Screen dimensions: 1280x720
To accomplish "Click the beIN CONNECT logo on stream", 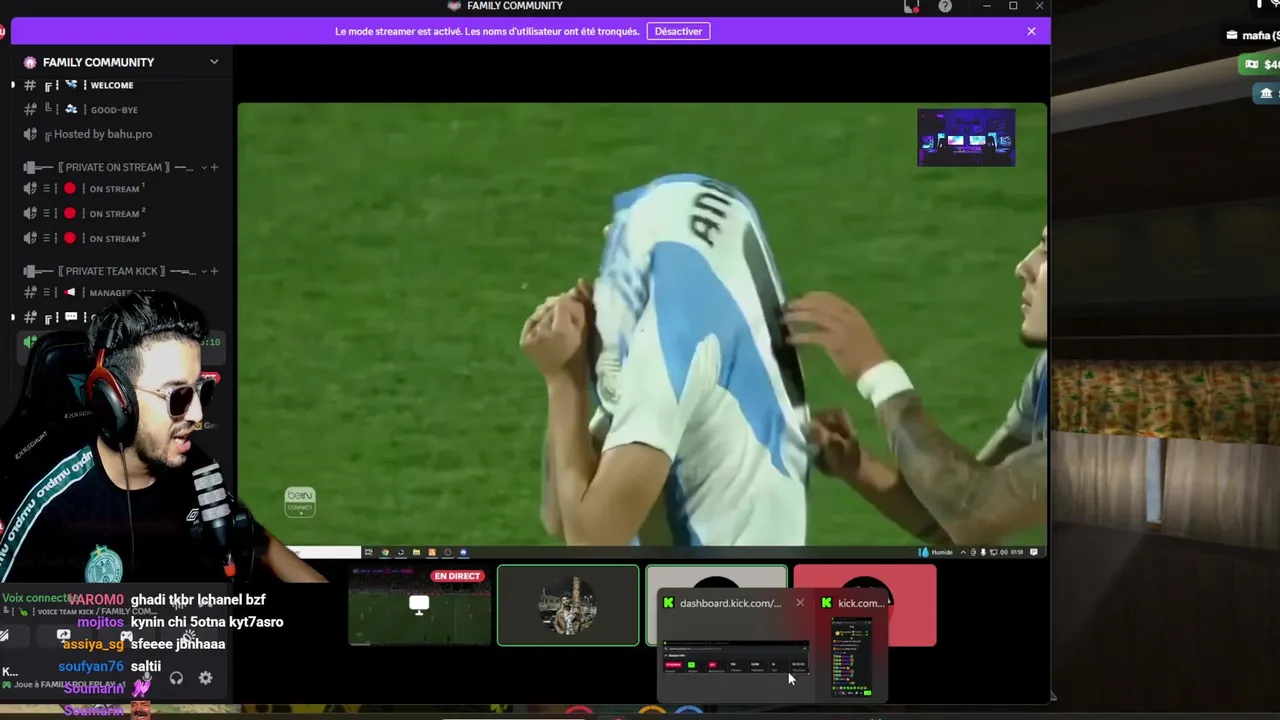I will [300, 501].
